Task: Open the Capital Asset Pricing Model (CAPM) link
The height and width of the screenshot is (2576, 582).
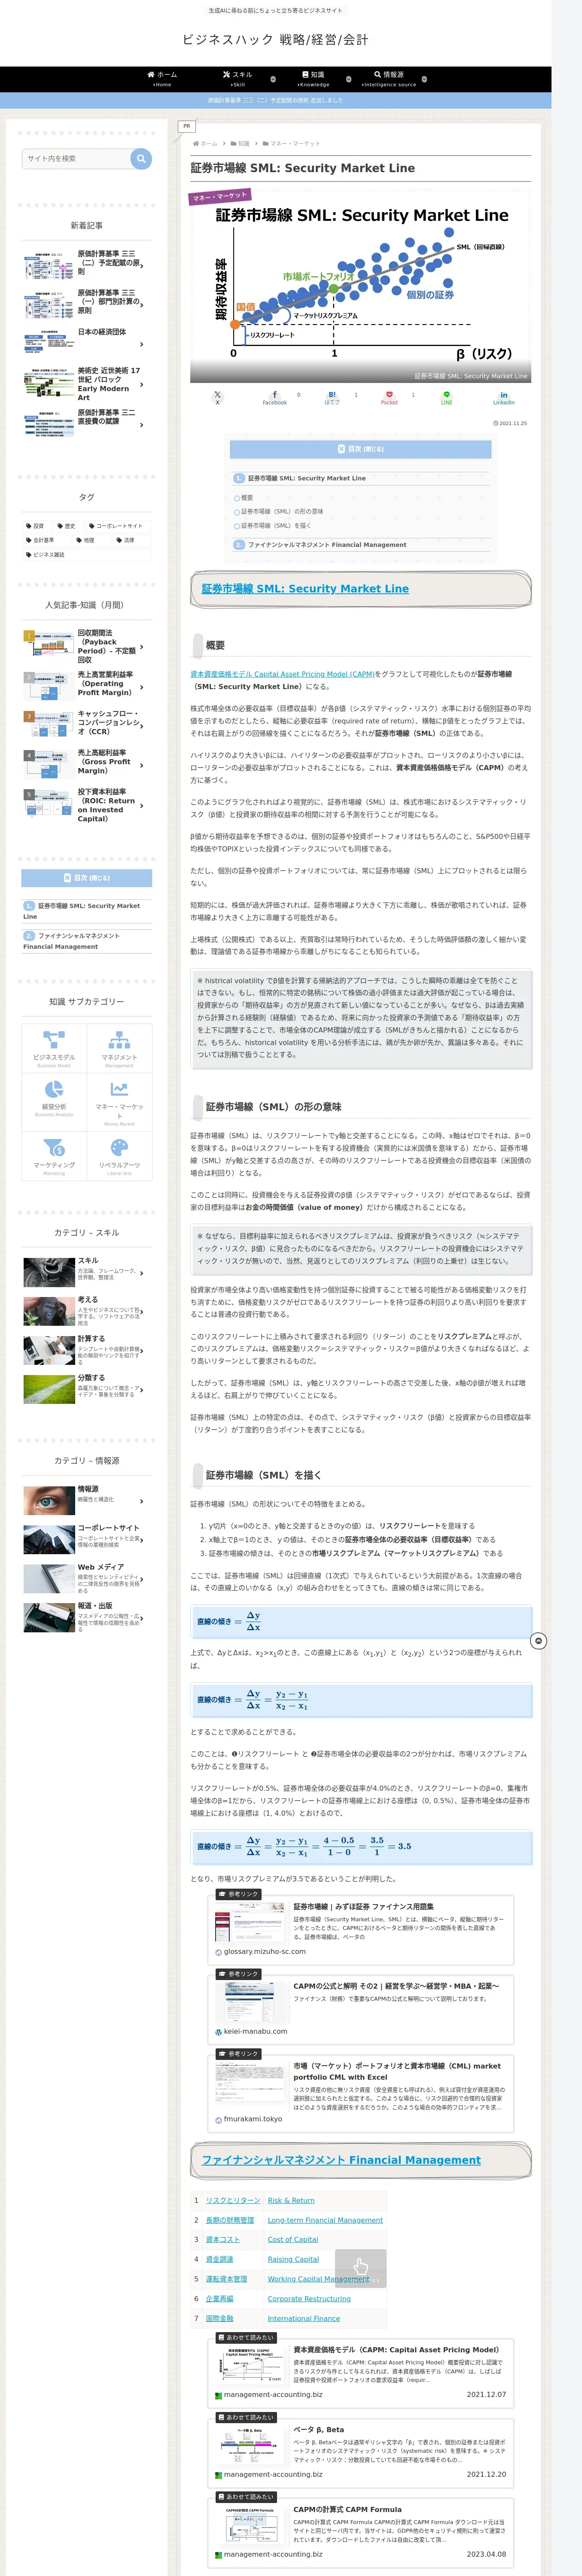Action: coord(282,674)
